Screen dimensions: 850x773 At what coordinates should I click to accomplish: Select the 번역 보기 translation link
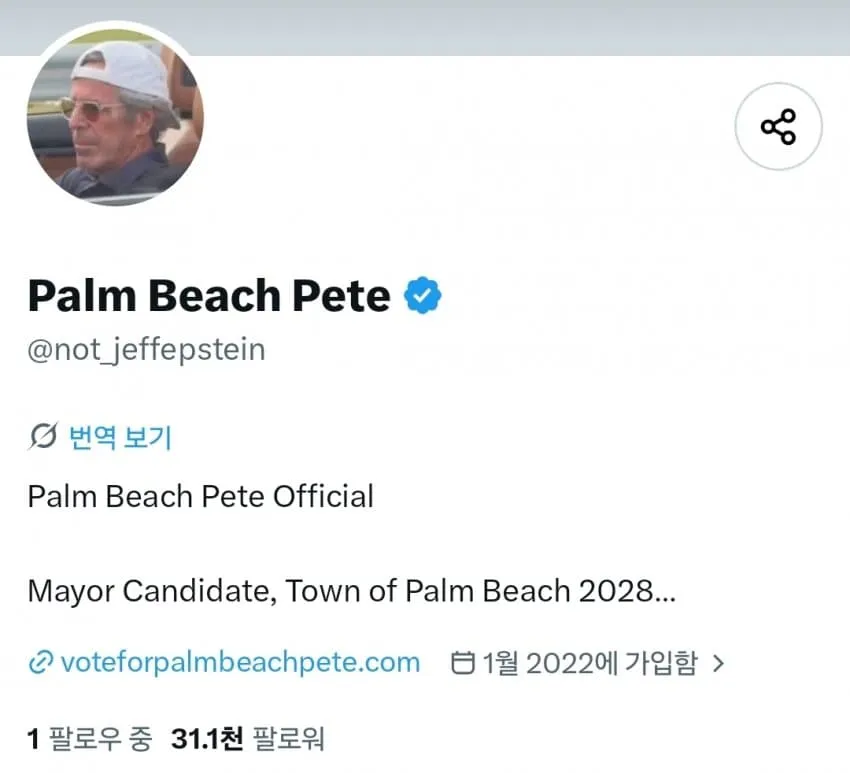pos(120,437)
